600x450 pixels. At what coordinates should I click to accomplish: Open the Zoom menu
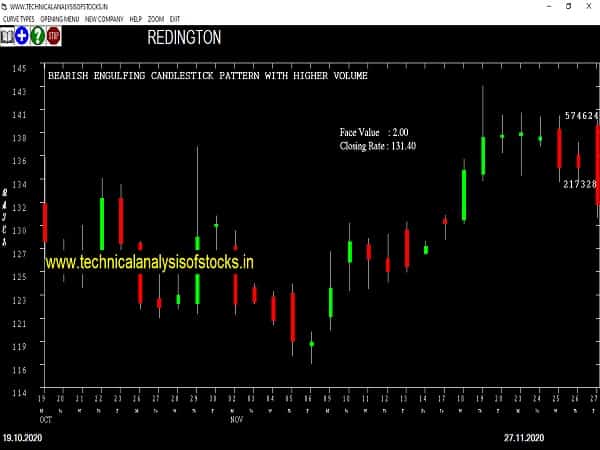(156, 19)
